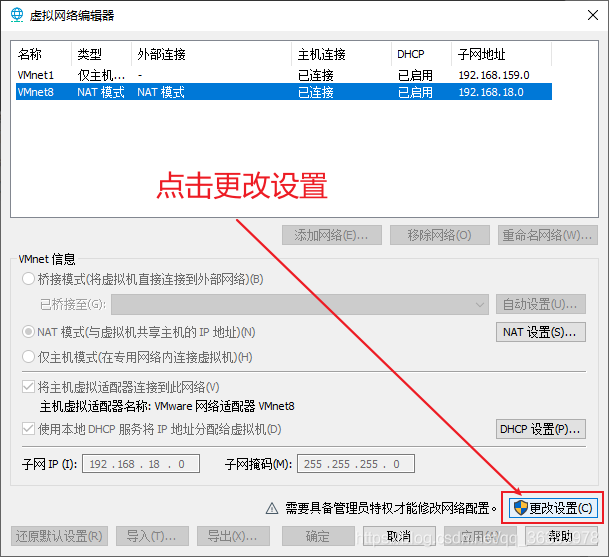Select the 仅主机模式 radio button
609x557 pixels.
28,357
